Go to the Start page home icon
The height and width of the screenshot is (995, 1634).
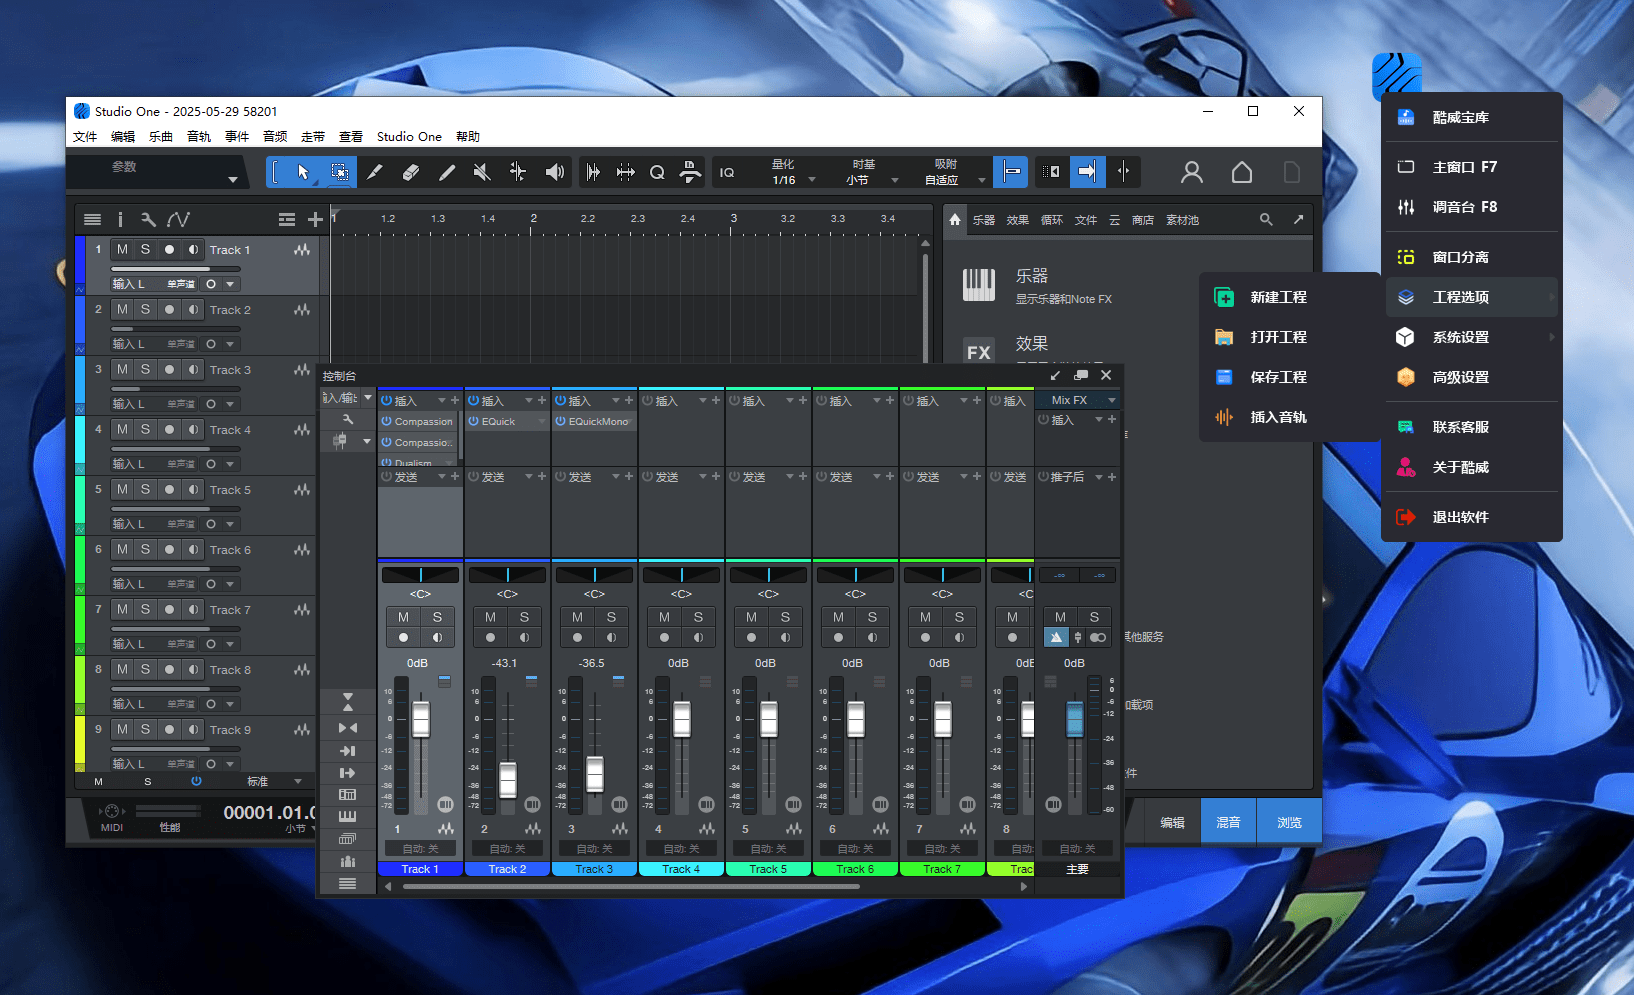1242,172
